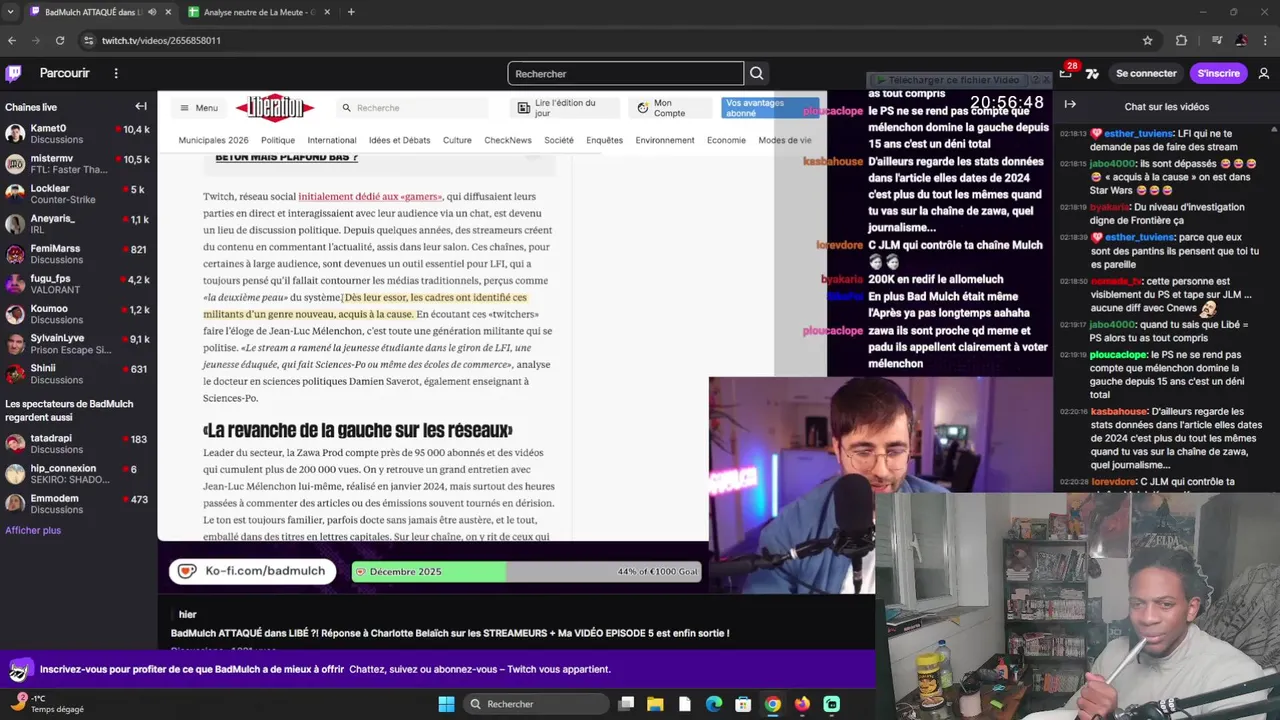This screenshot has height=720, width=1280.
Task: Select Municipales 2026 in the Libération nav
Action: (213, 140)
